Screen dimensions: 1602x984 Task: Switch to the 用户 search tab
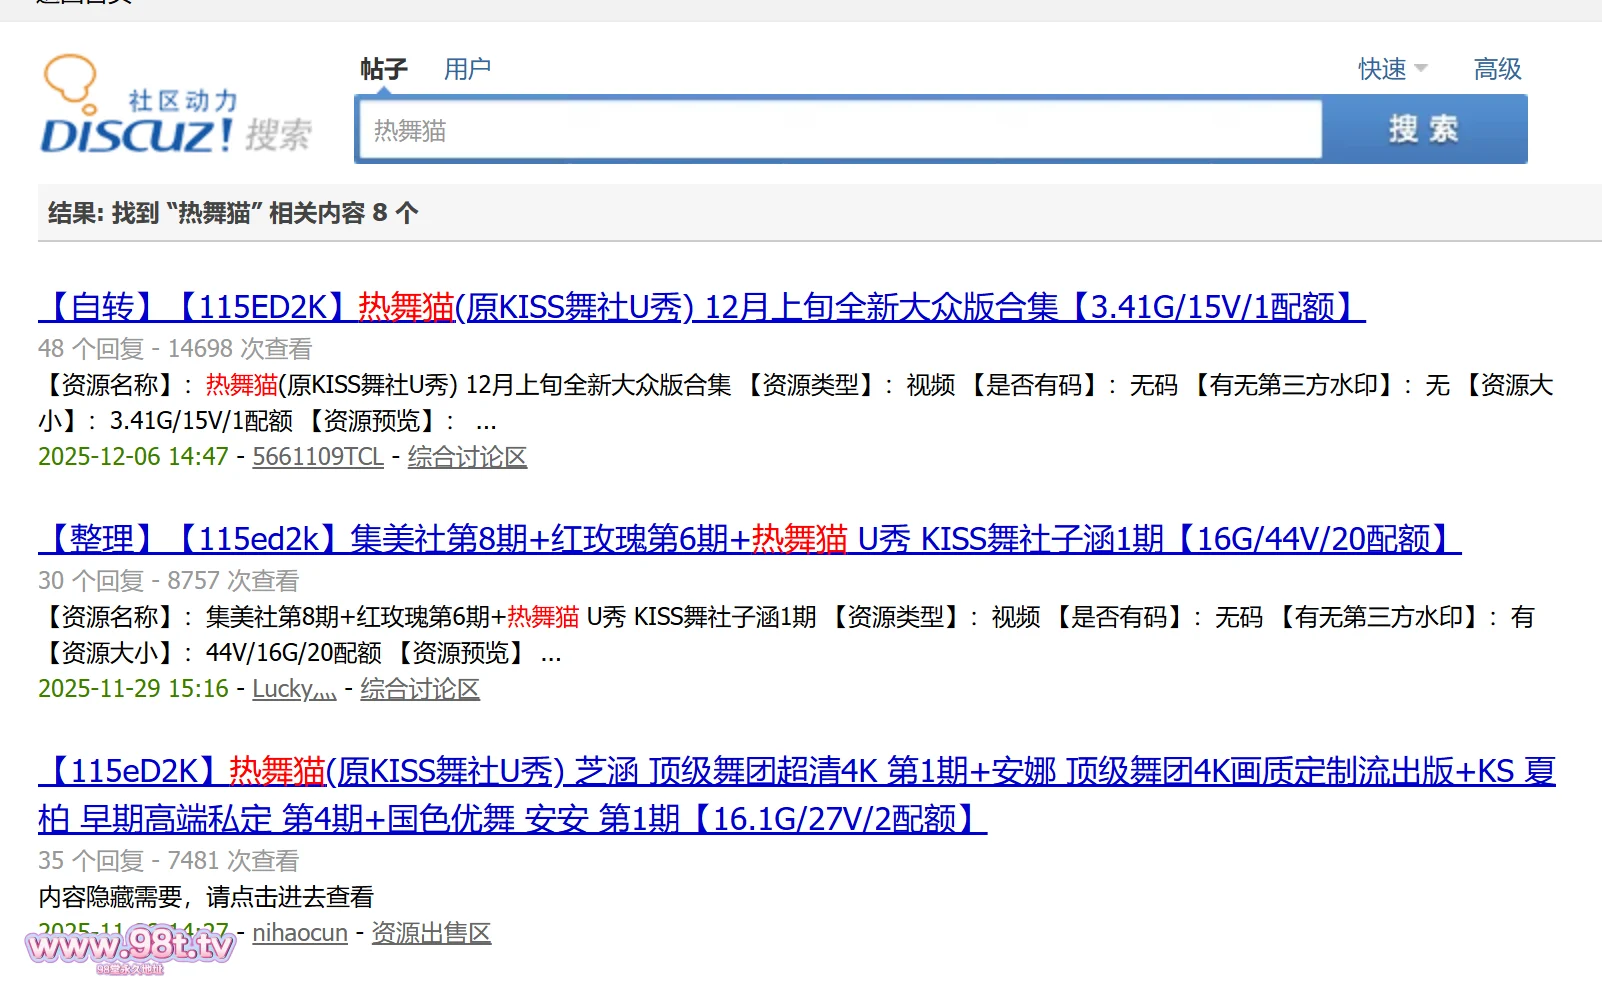(x=467, y=69)
